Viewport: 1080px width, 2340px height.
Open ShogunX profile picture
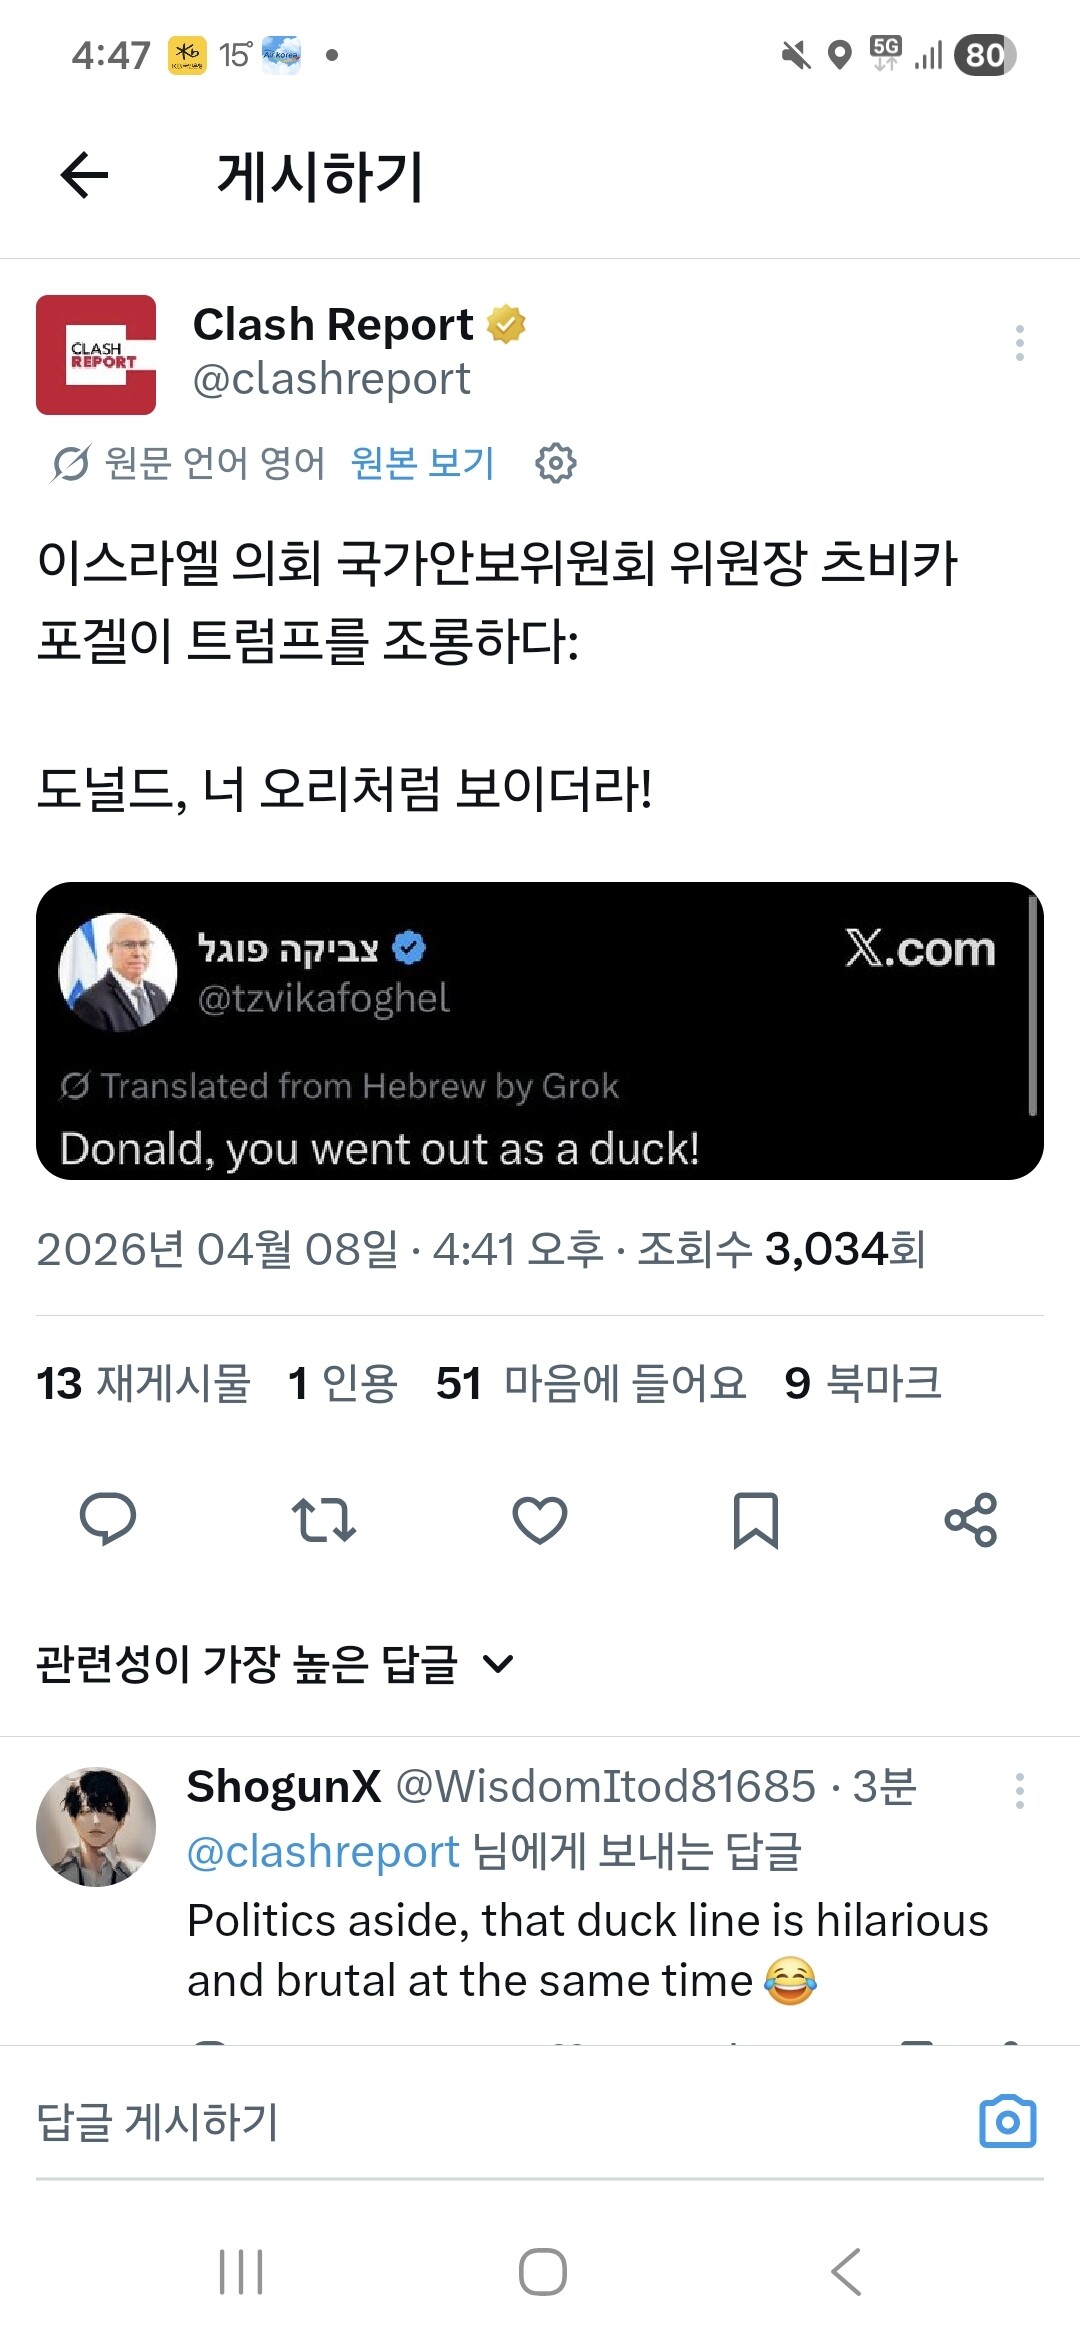pos(96,1827)
